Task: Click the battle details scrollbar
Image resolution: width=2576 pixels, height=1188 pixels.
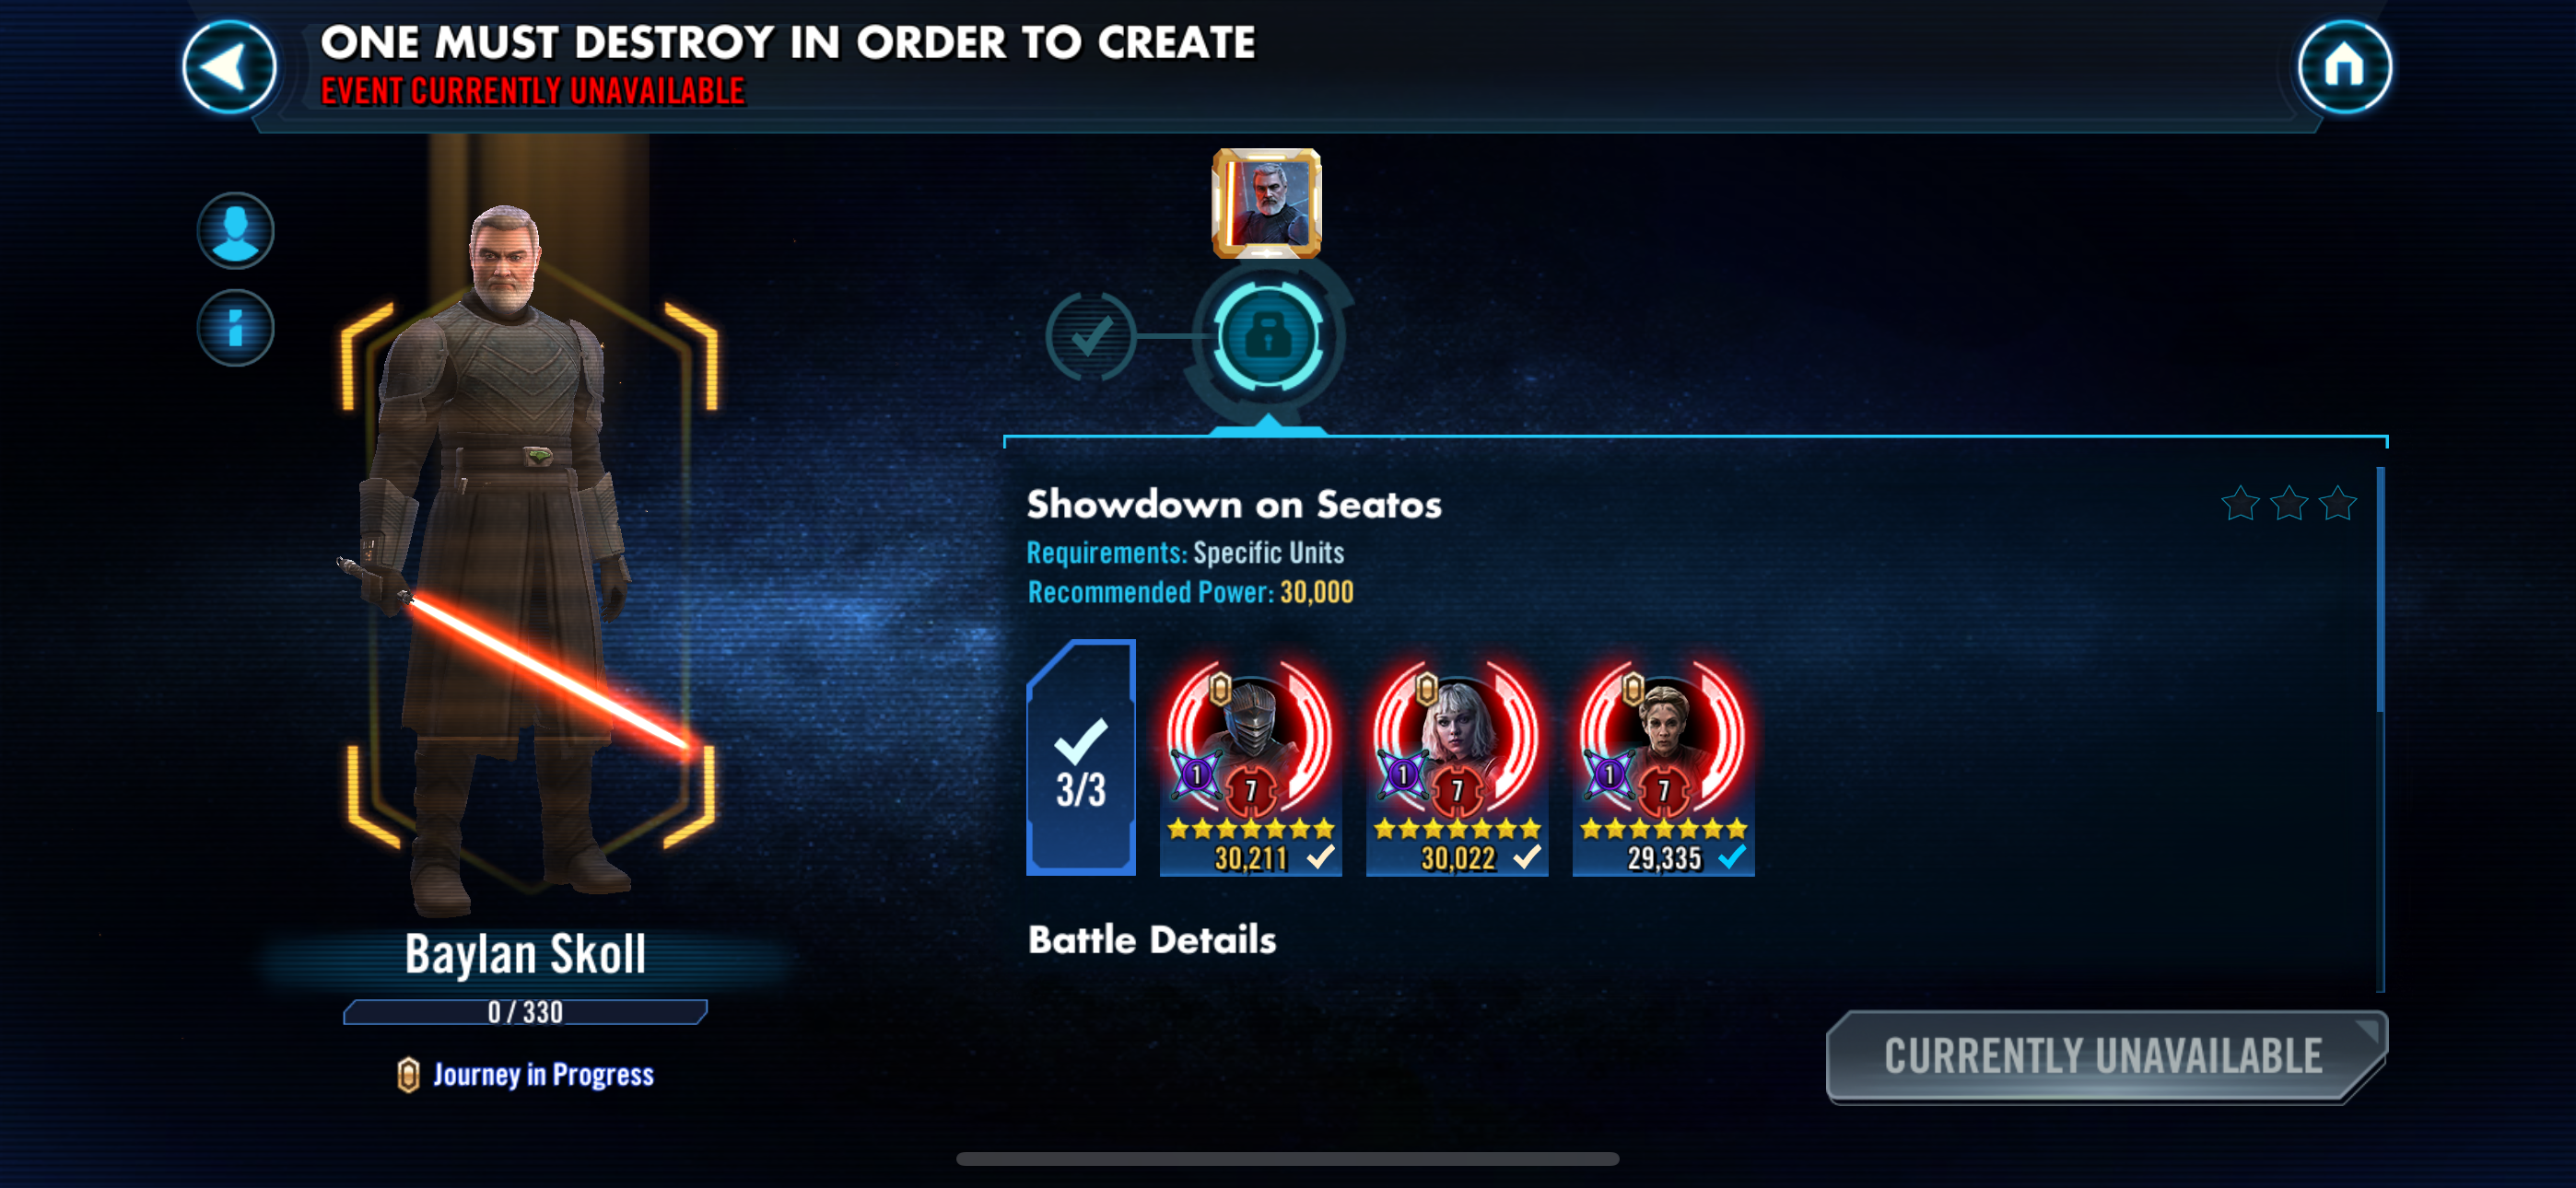Action: coord(2380,728)
